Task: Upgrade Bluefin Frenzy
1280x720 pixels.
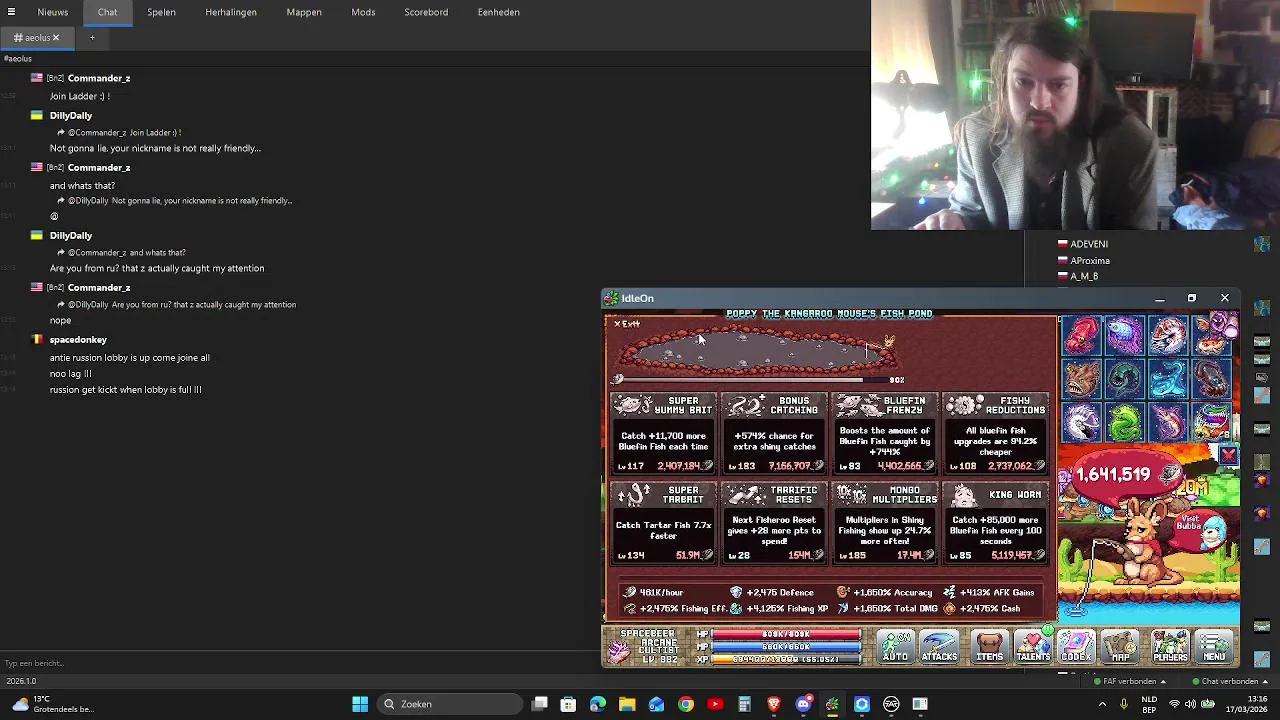Action: click(885, 433)
